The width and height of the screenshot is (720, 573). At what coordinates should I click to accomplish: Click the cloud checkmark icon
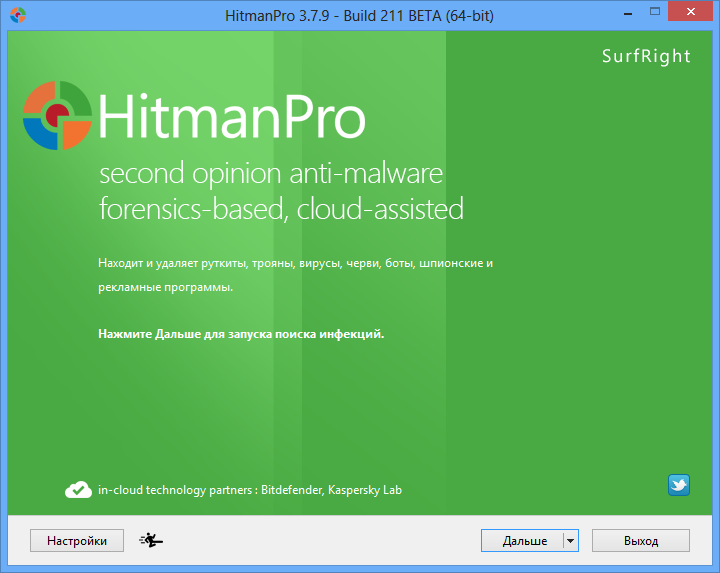point(78,490)
